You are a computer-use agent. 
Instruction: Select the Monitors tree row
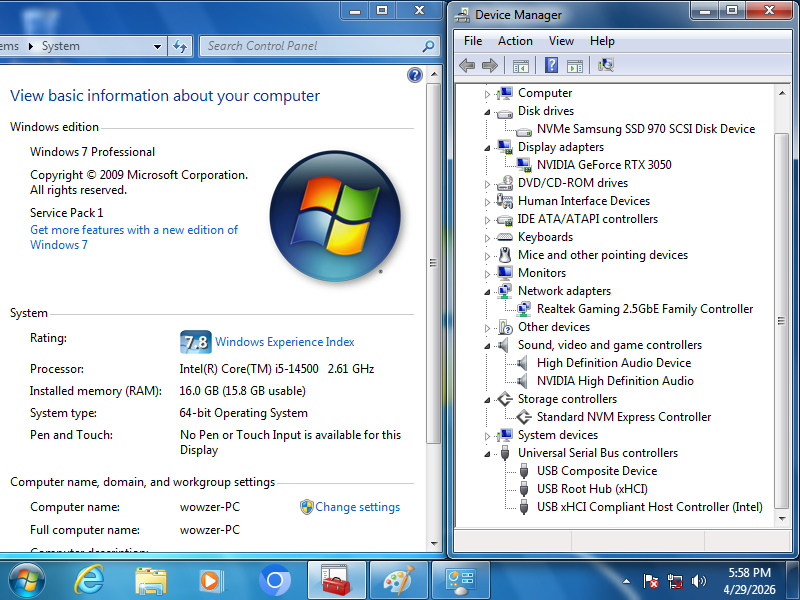pos(542,273)
